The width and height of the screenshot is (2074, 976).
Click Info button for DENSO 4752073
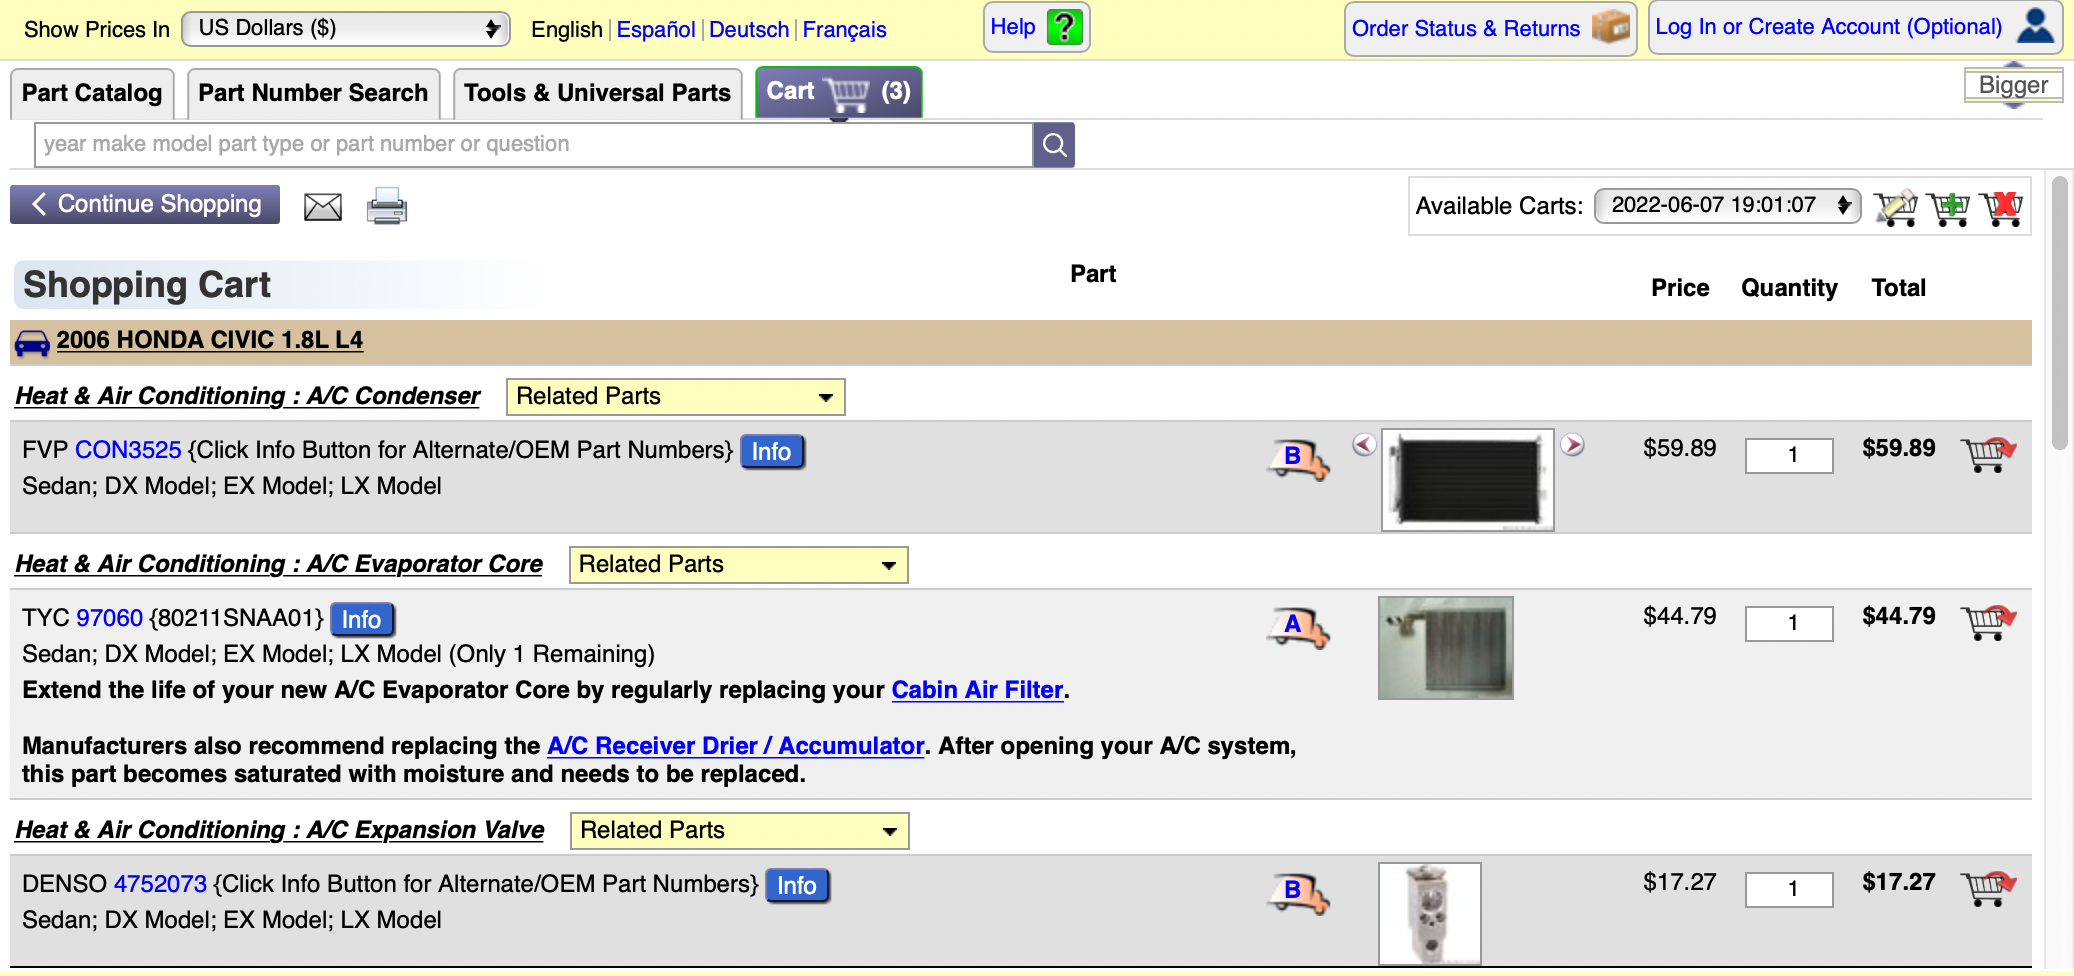(797, 886)
